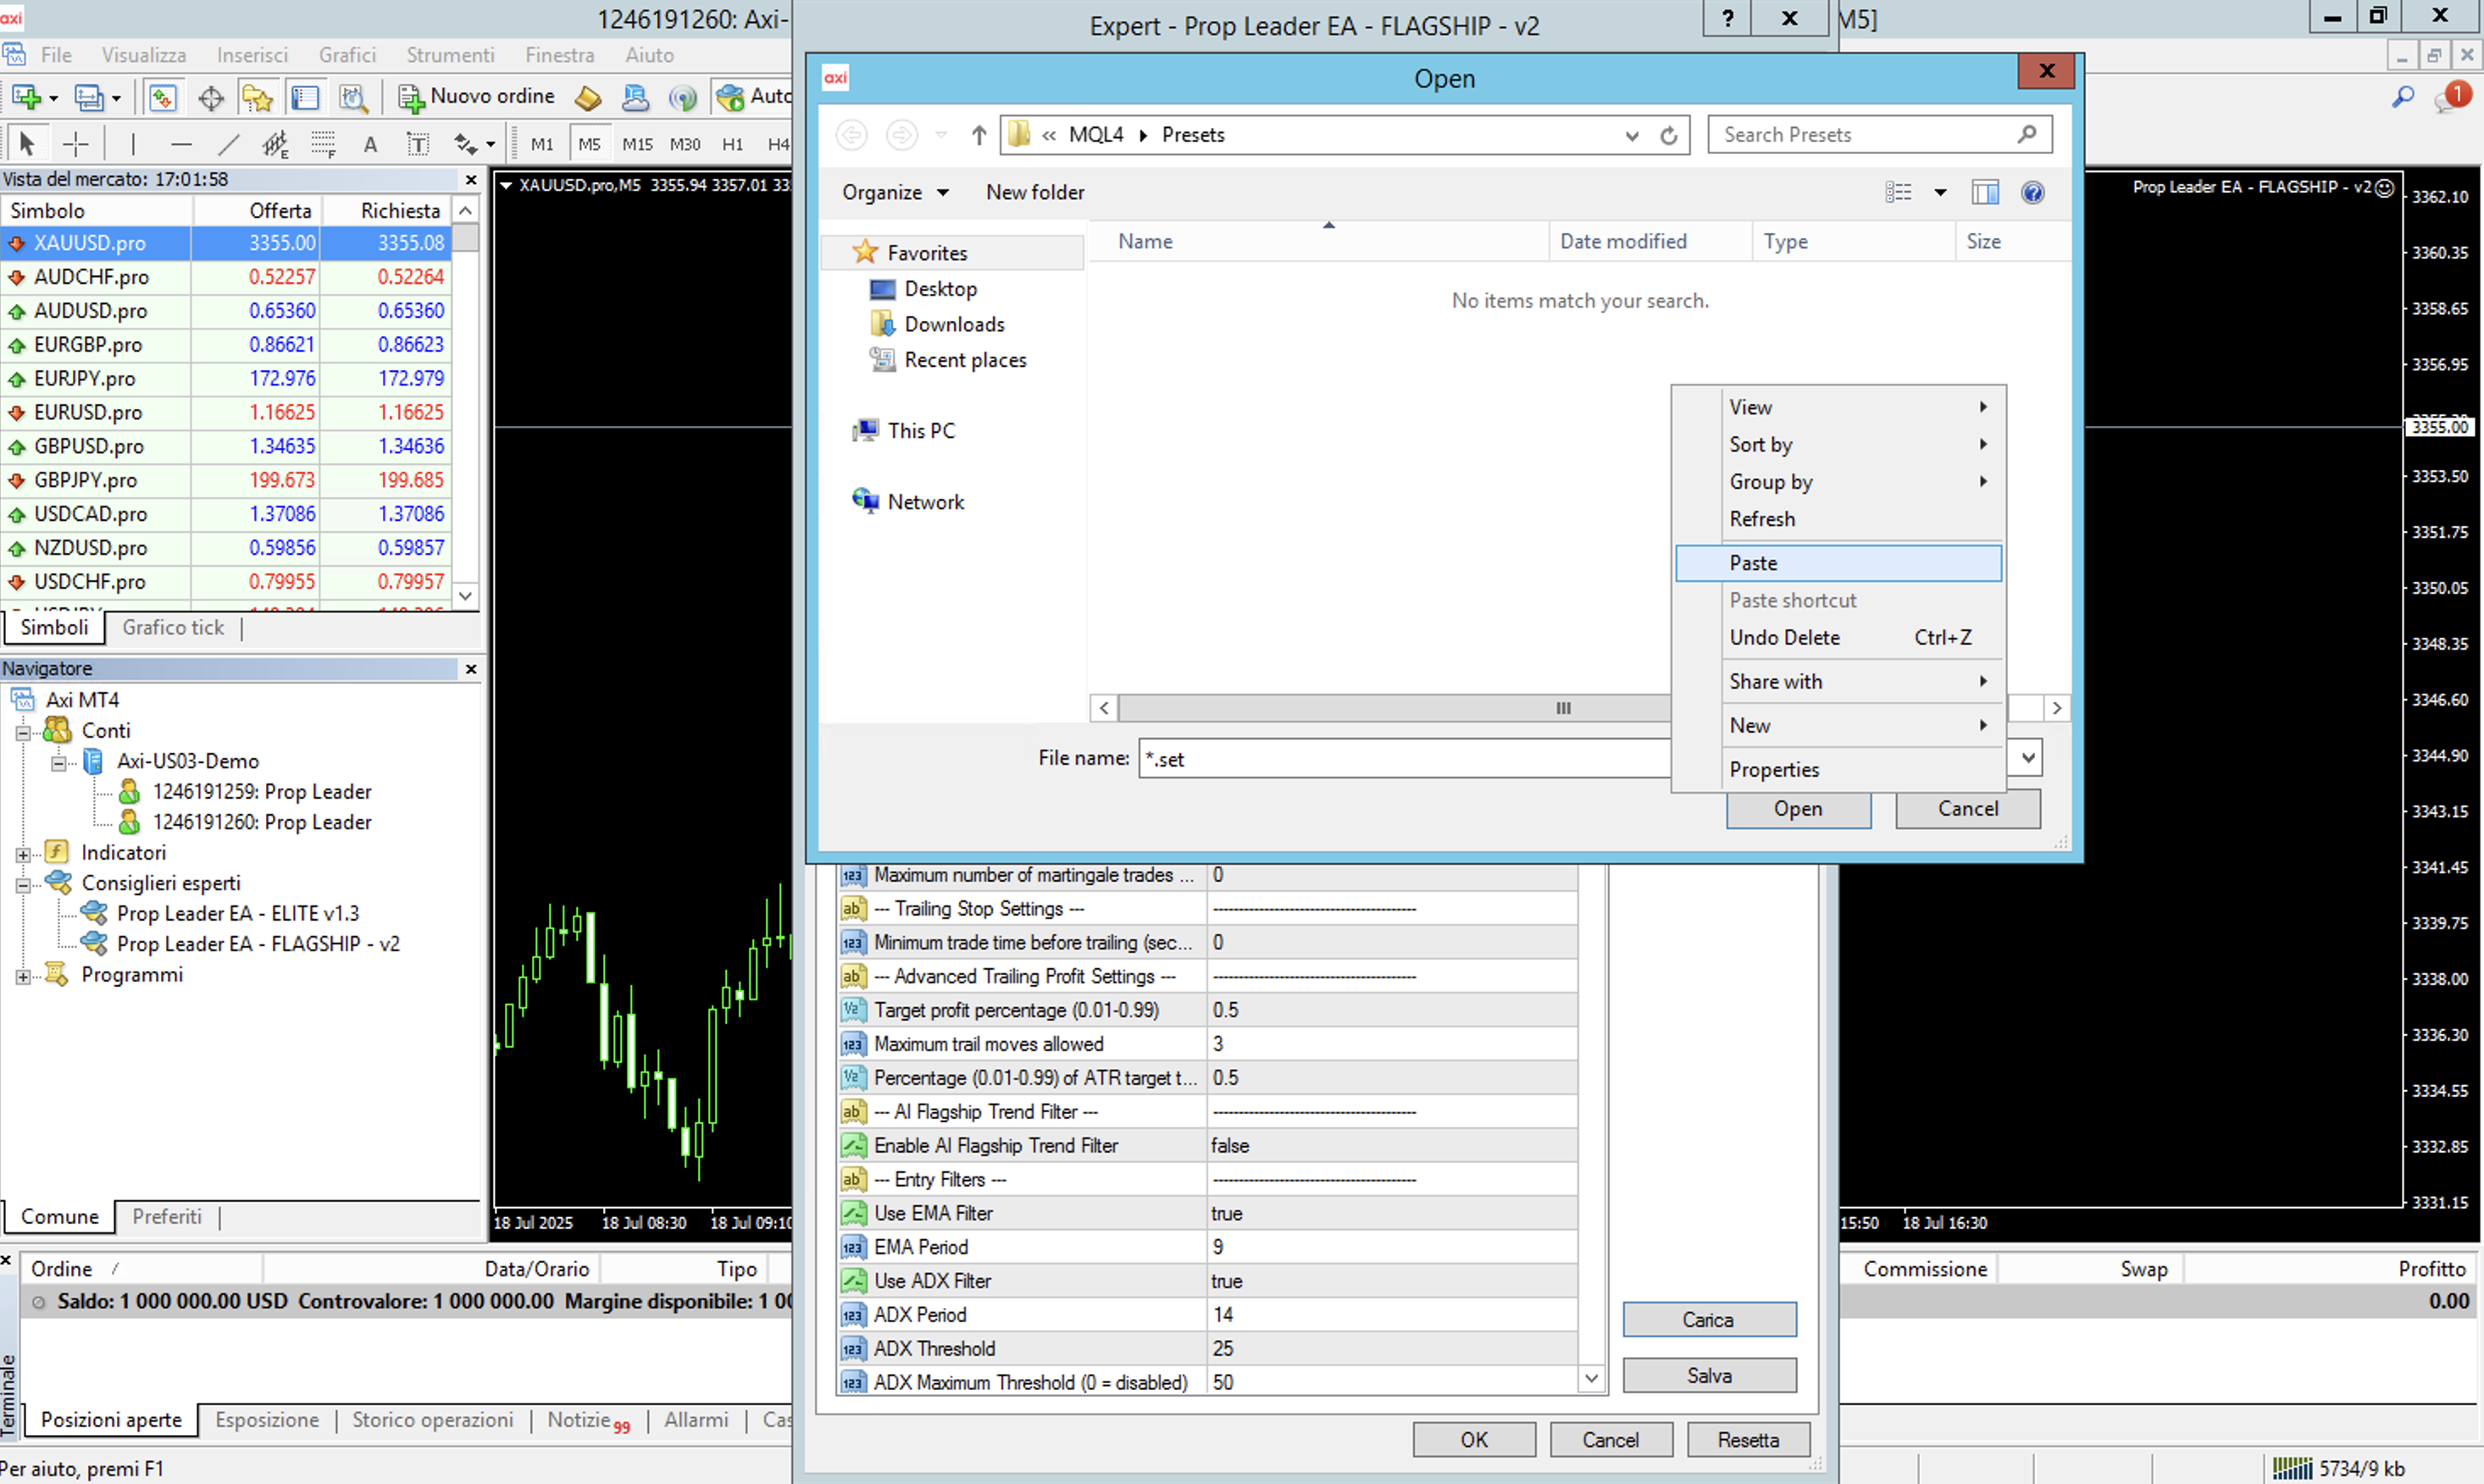Click the Resetta button
Image resolution: width=2484 pixels, height=1484 pixels.
coord(1748,1440)
